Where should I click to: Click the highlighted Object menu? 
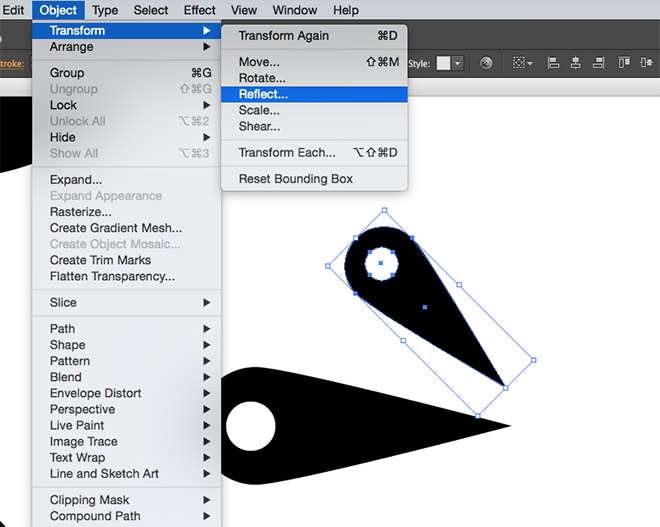tap(58, 10)
